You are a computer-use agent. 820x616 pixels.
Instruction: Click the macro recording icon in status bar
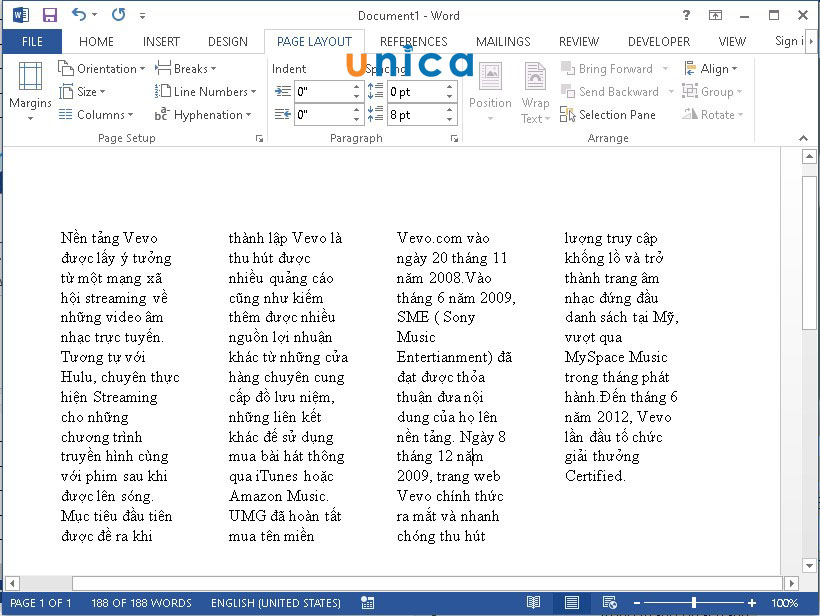(x=368, y=603)
